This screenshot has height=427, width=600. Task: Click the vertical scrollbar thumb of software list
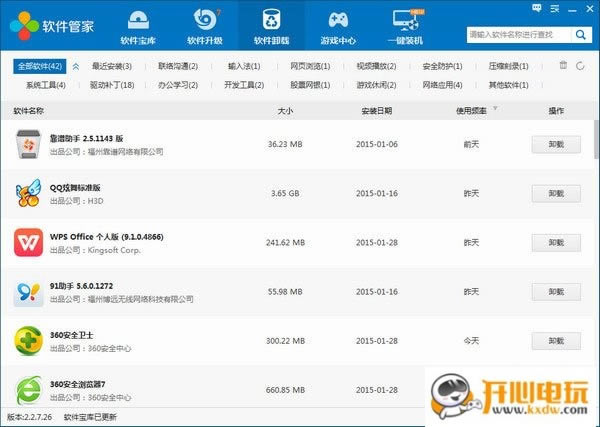click(x=596, y=139)
